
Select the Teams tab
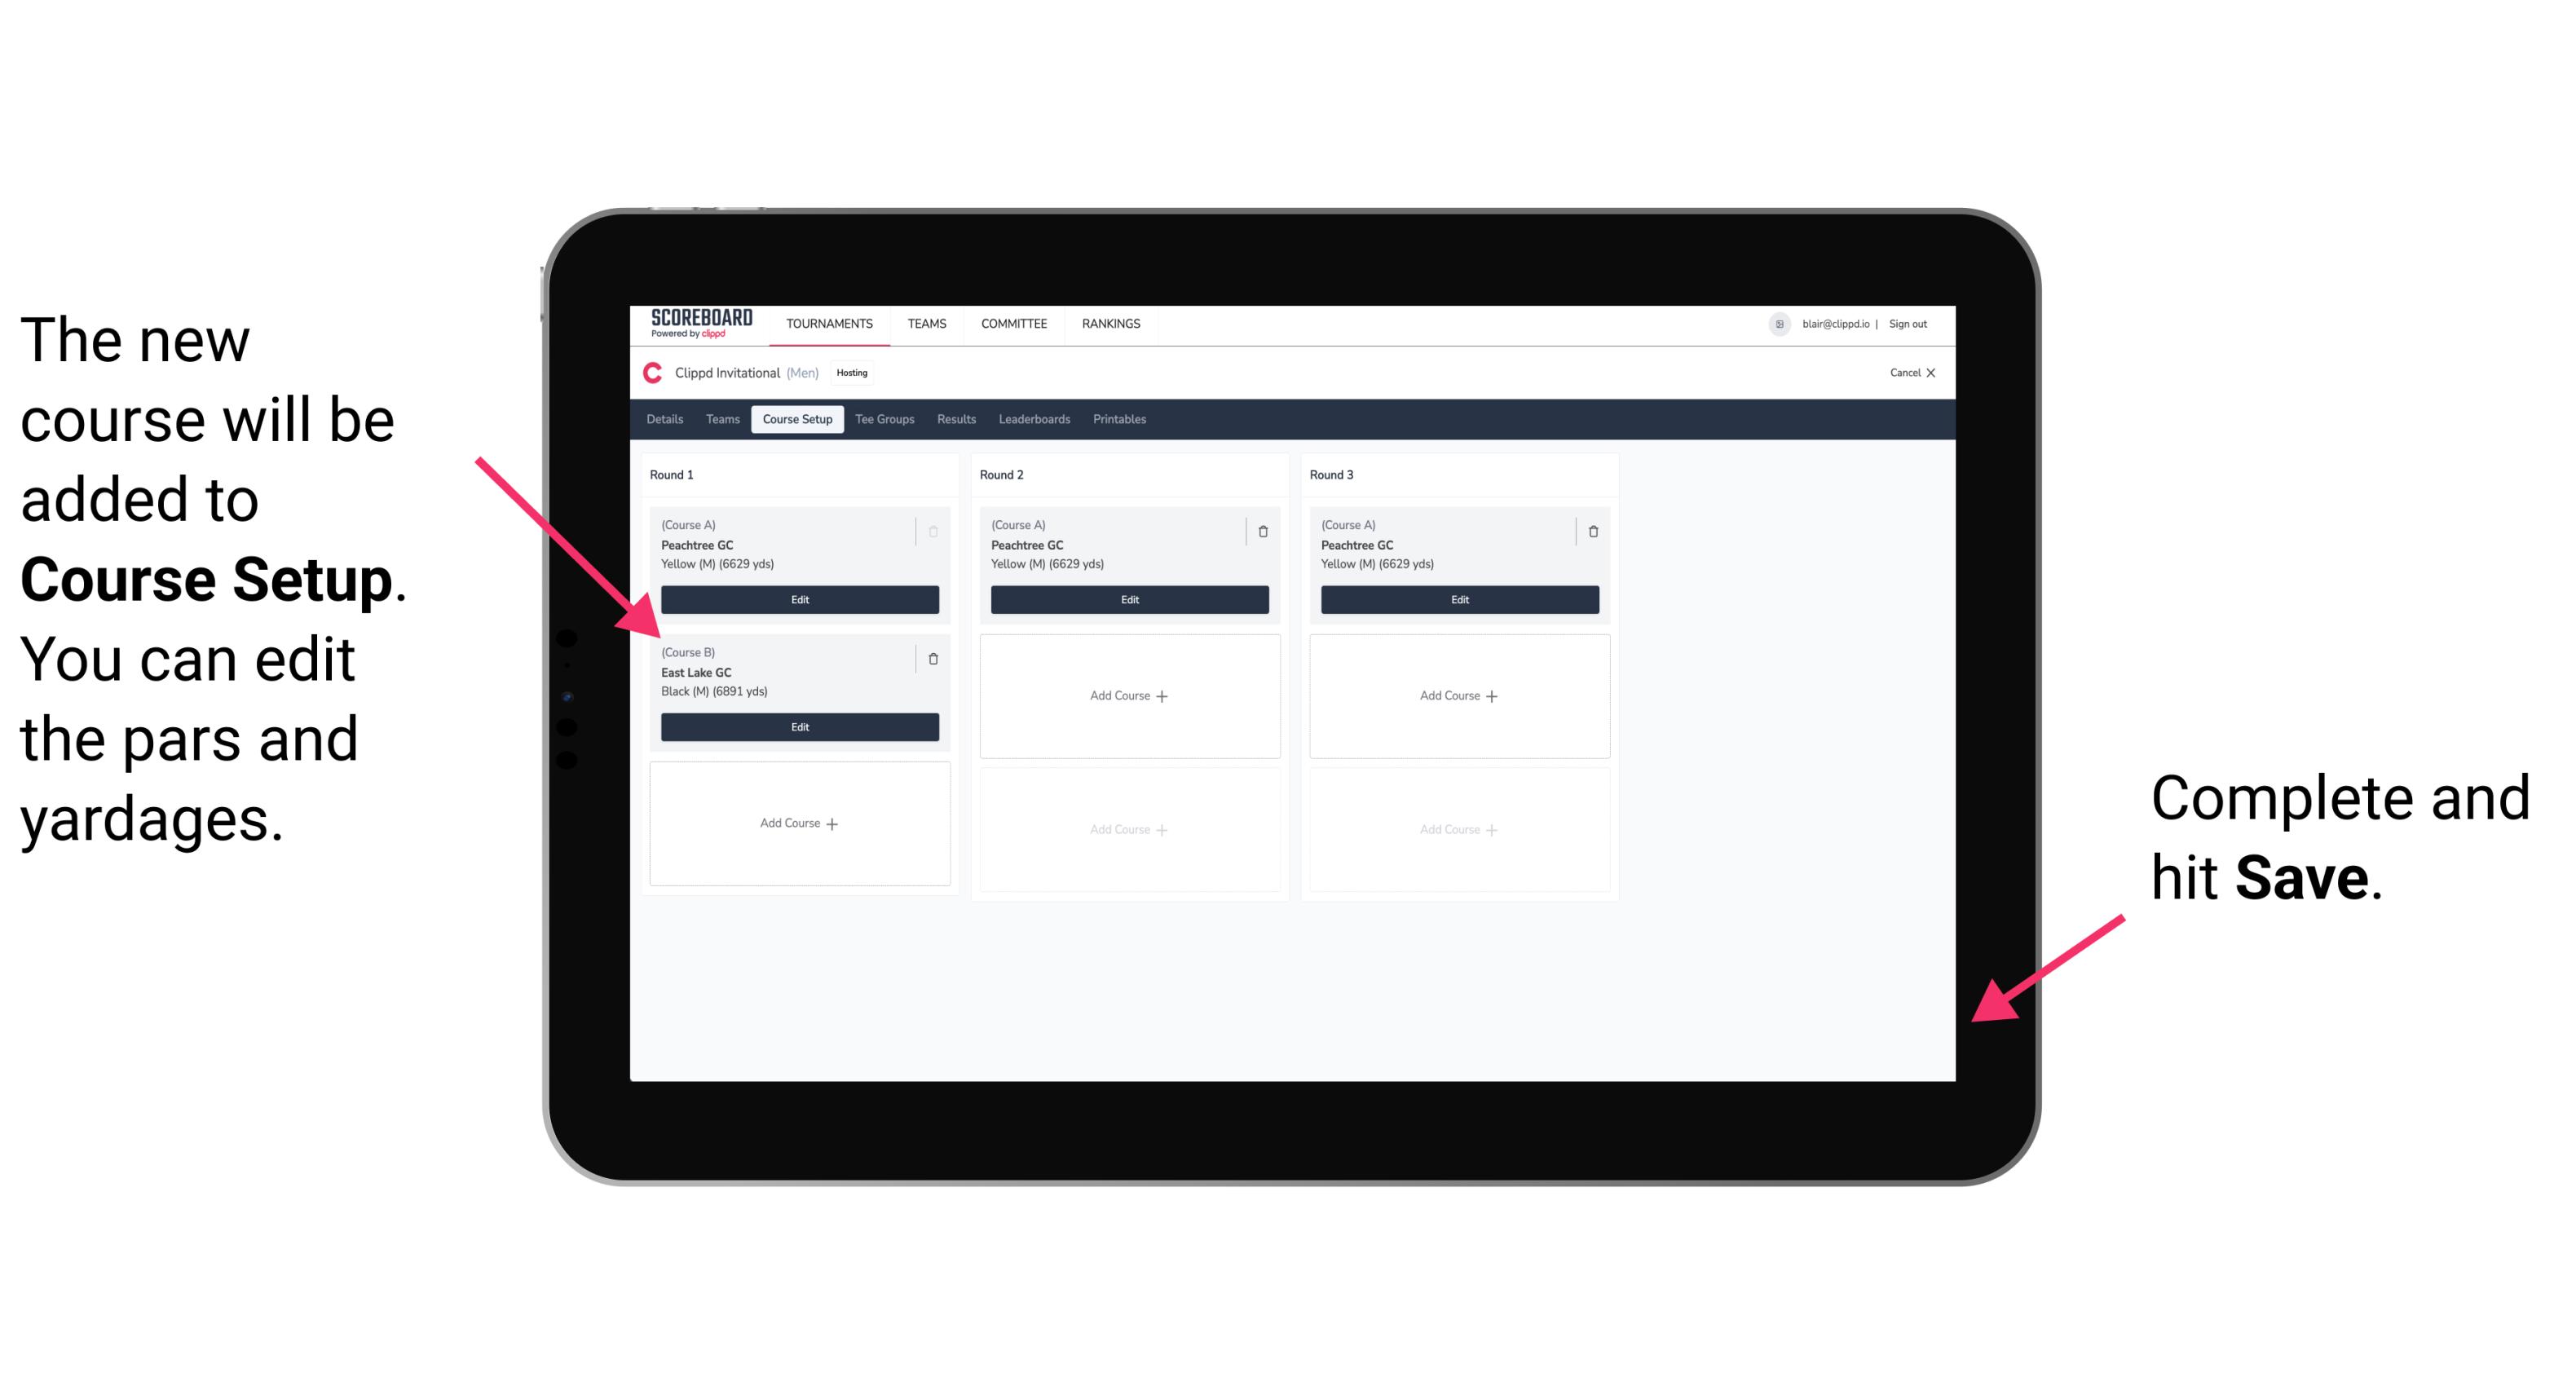click(718, 418)
